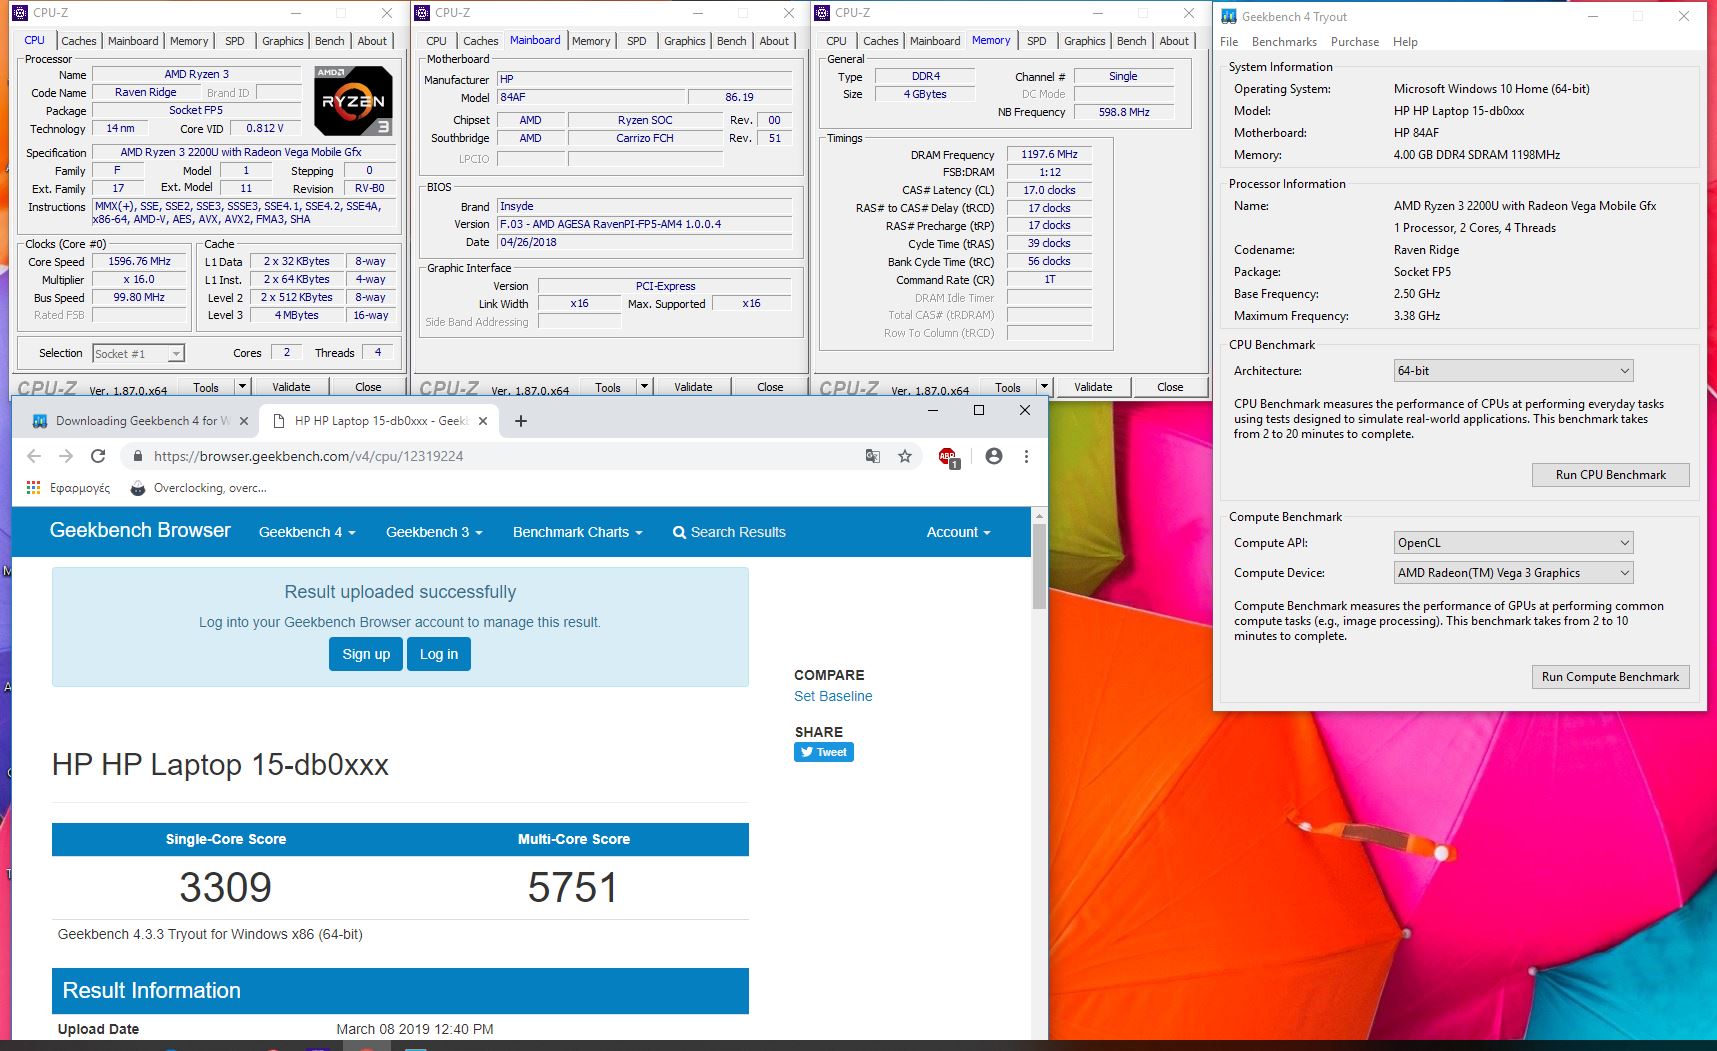
Task: Open the Compute Device dropdown
Action: click(1513, 573)
